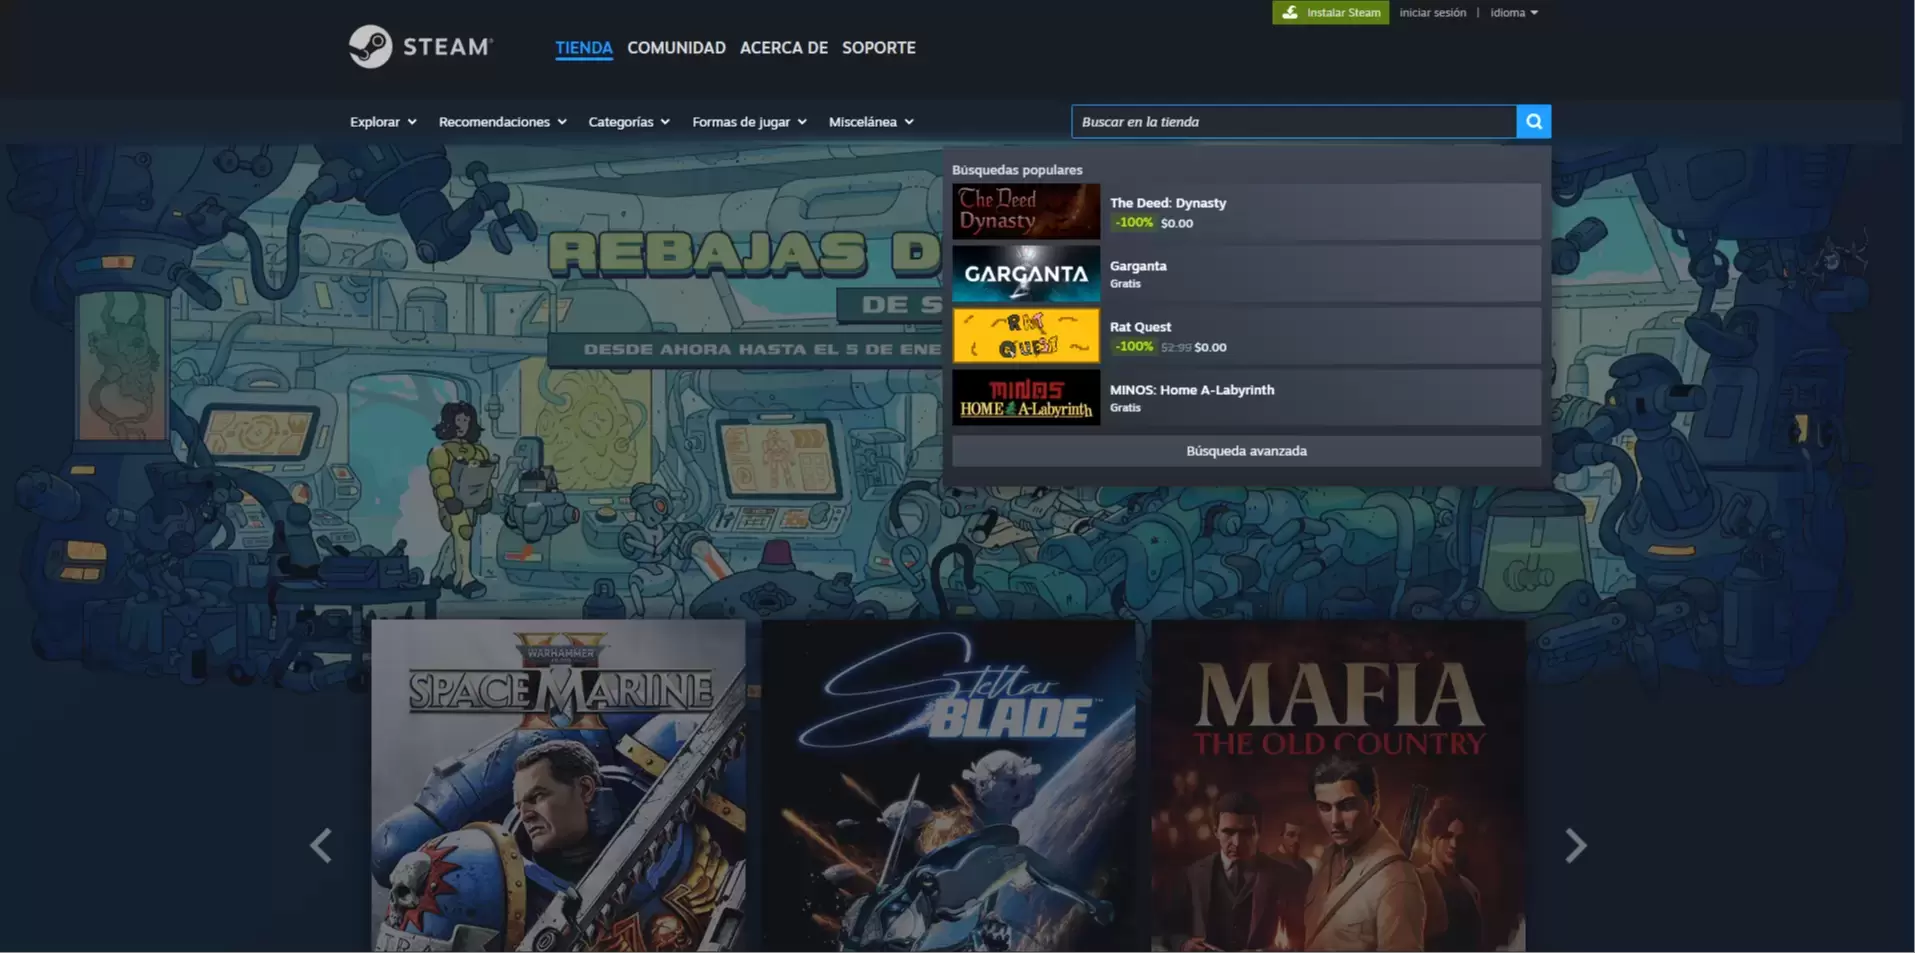Expand the Miscelánea dropdown

click(x=871, y=122)
